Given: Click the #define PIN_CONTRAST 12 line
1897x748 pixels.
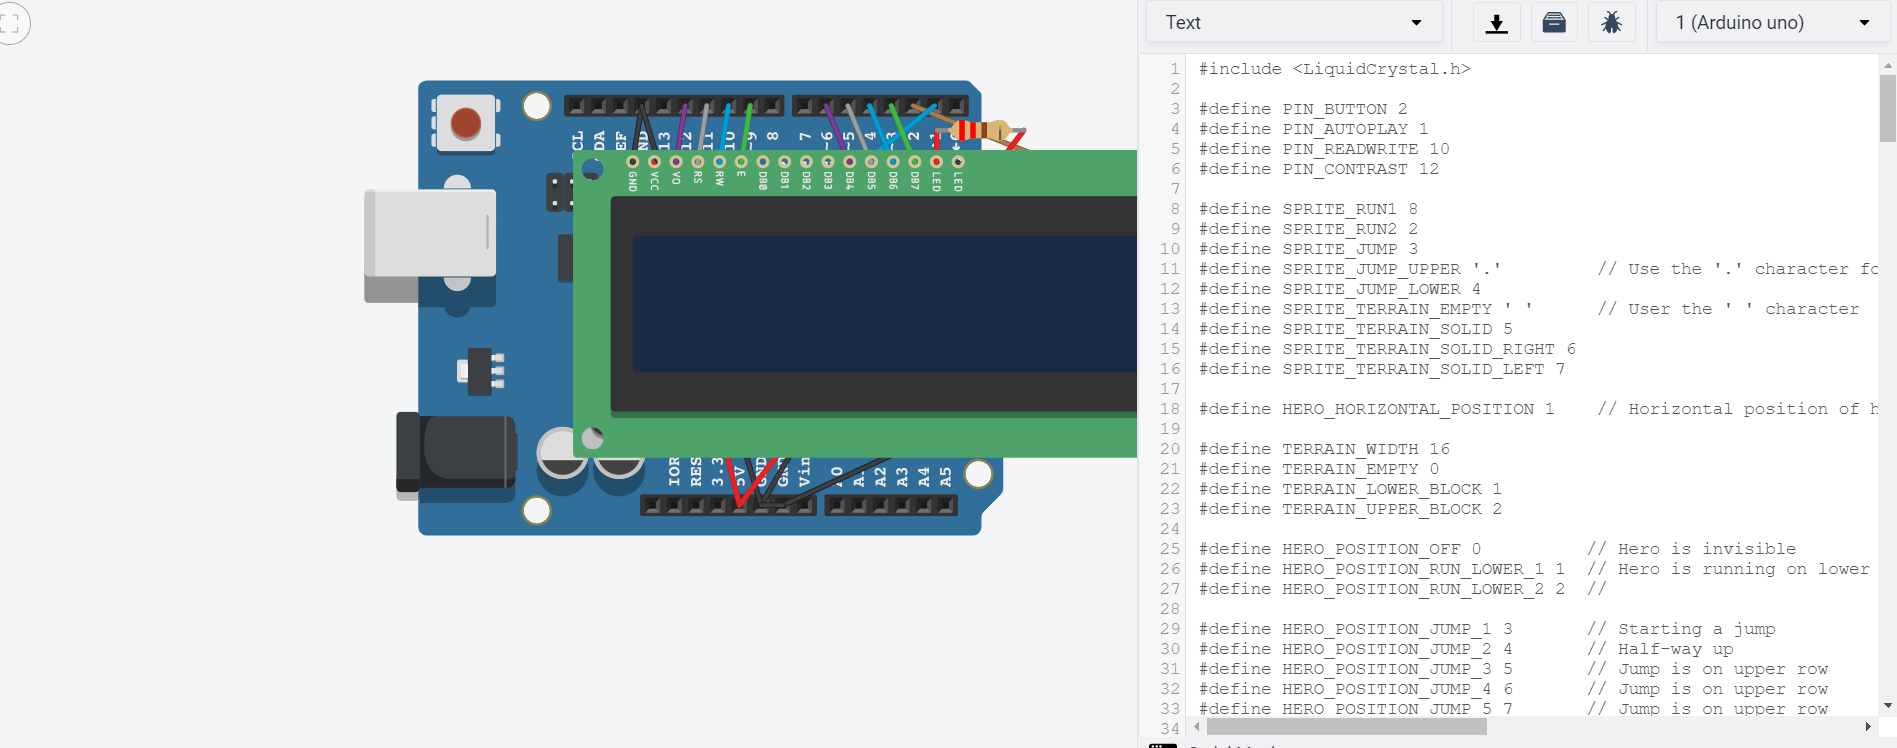Looking at the screenshot, I should pos(1319,169).
